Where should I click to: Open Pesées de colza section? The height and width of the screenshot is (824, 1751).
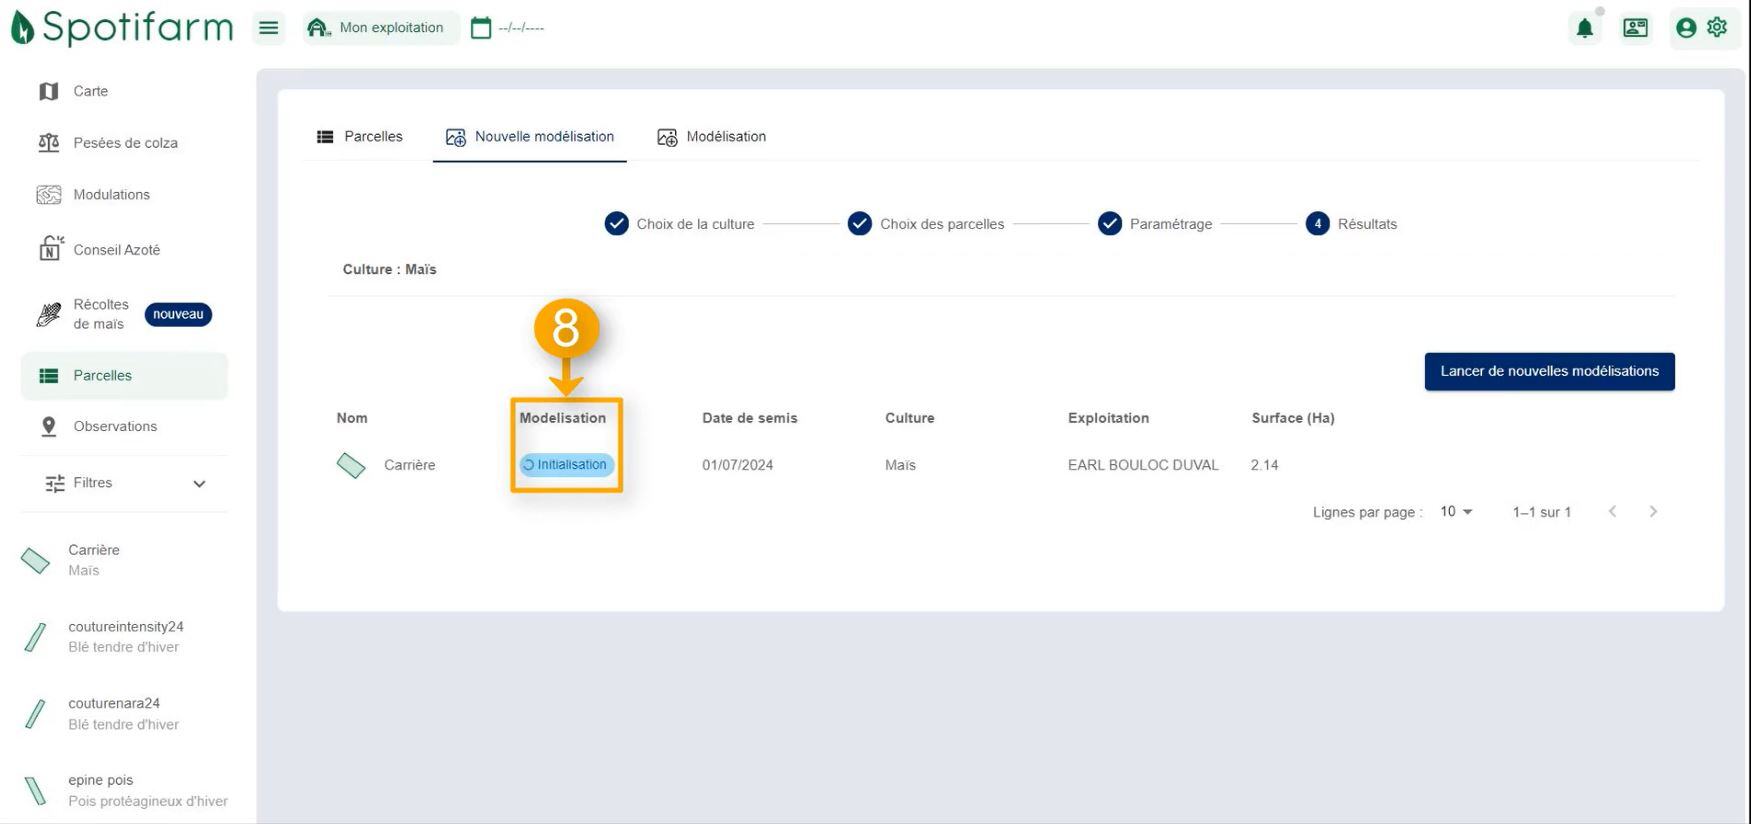click(125, 143)
